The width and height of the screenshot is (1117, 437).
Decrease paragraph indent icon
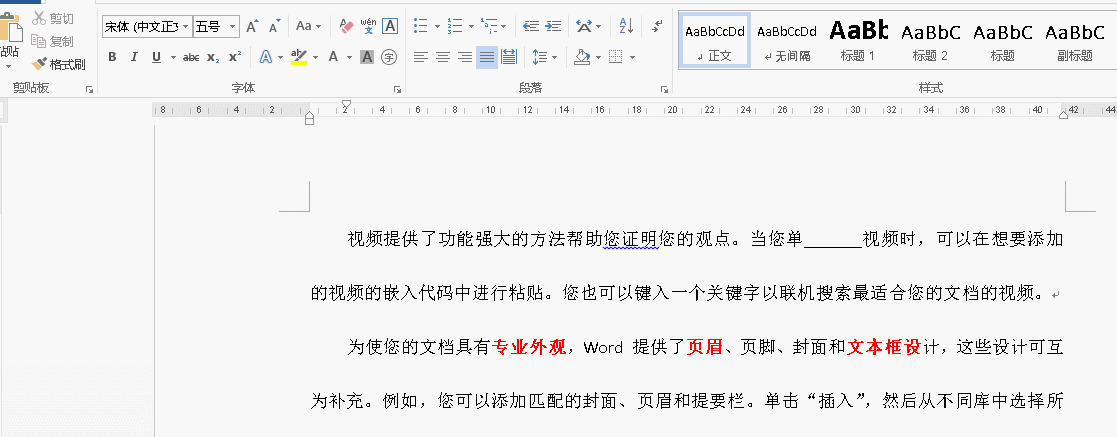[531, 26]
